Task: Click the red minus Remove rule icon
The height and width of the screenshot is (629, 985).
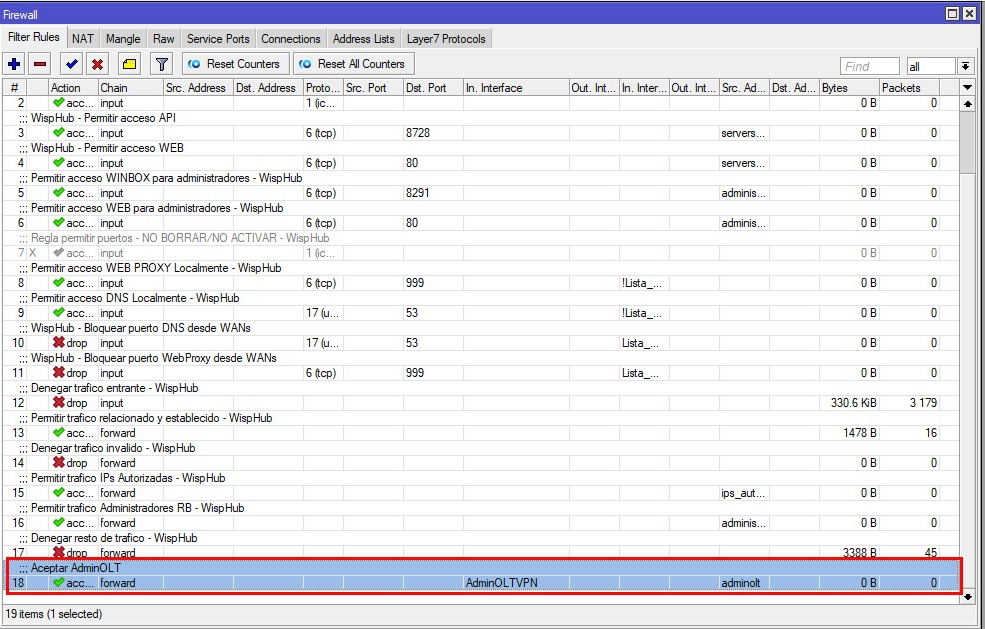Action: pos(40,64)
